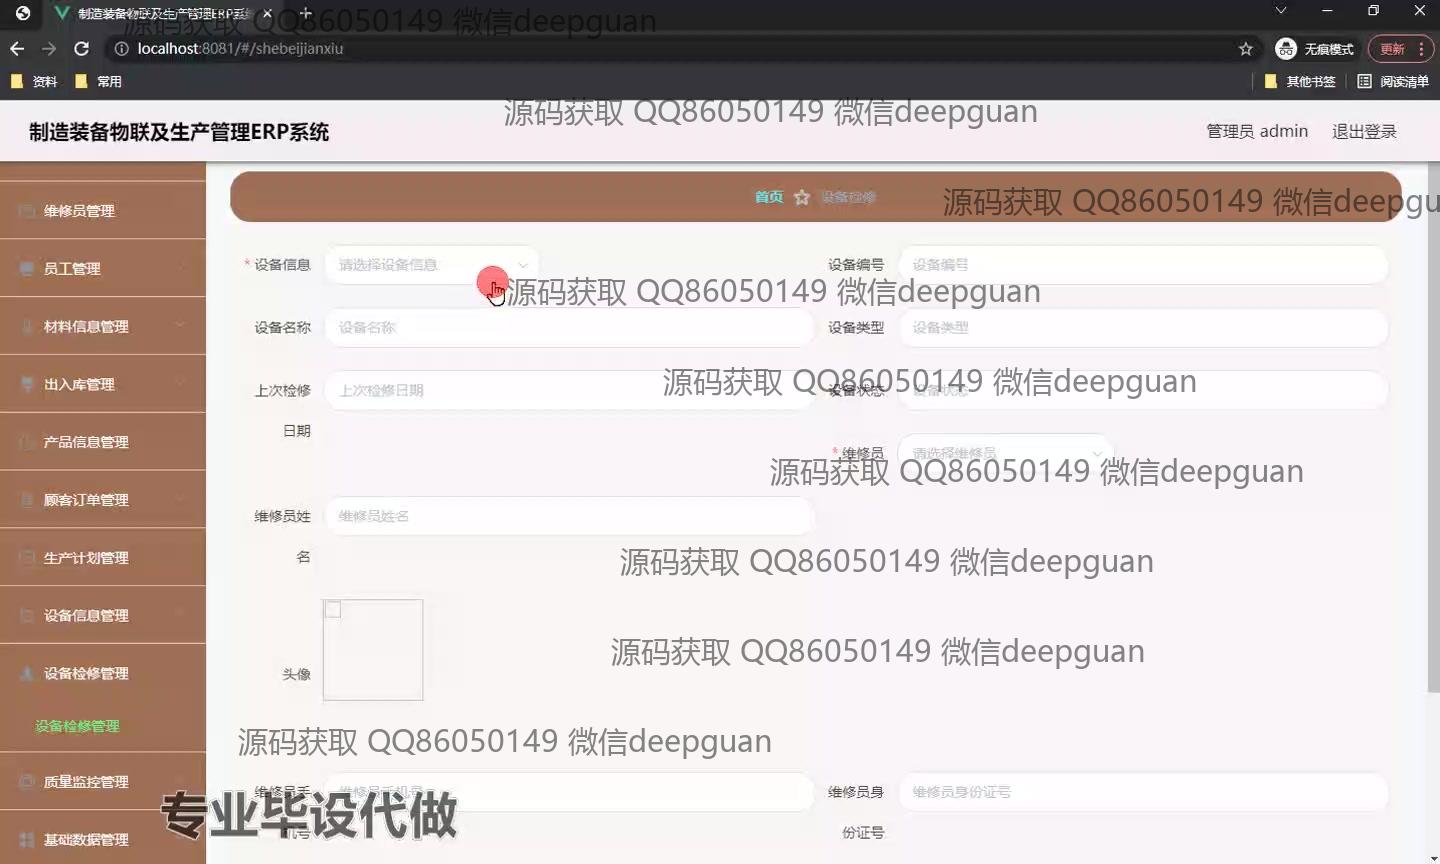Click the bookmark star in address bar
Image resolution: width=1440 pixels, height=864 pixels.
point(1245,48)
